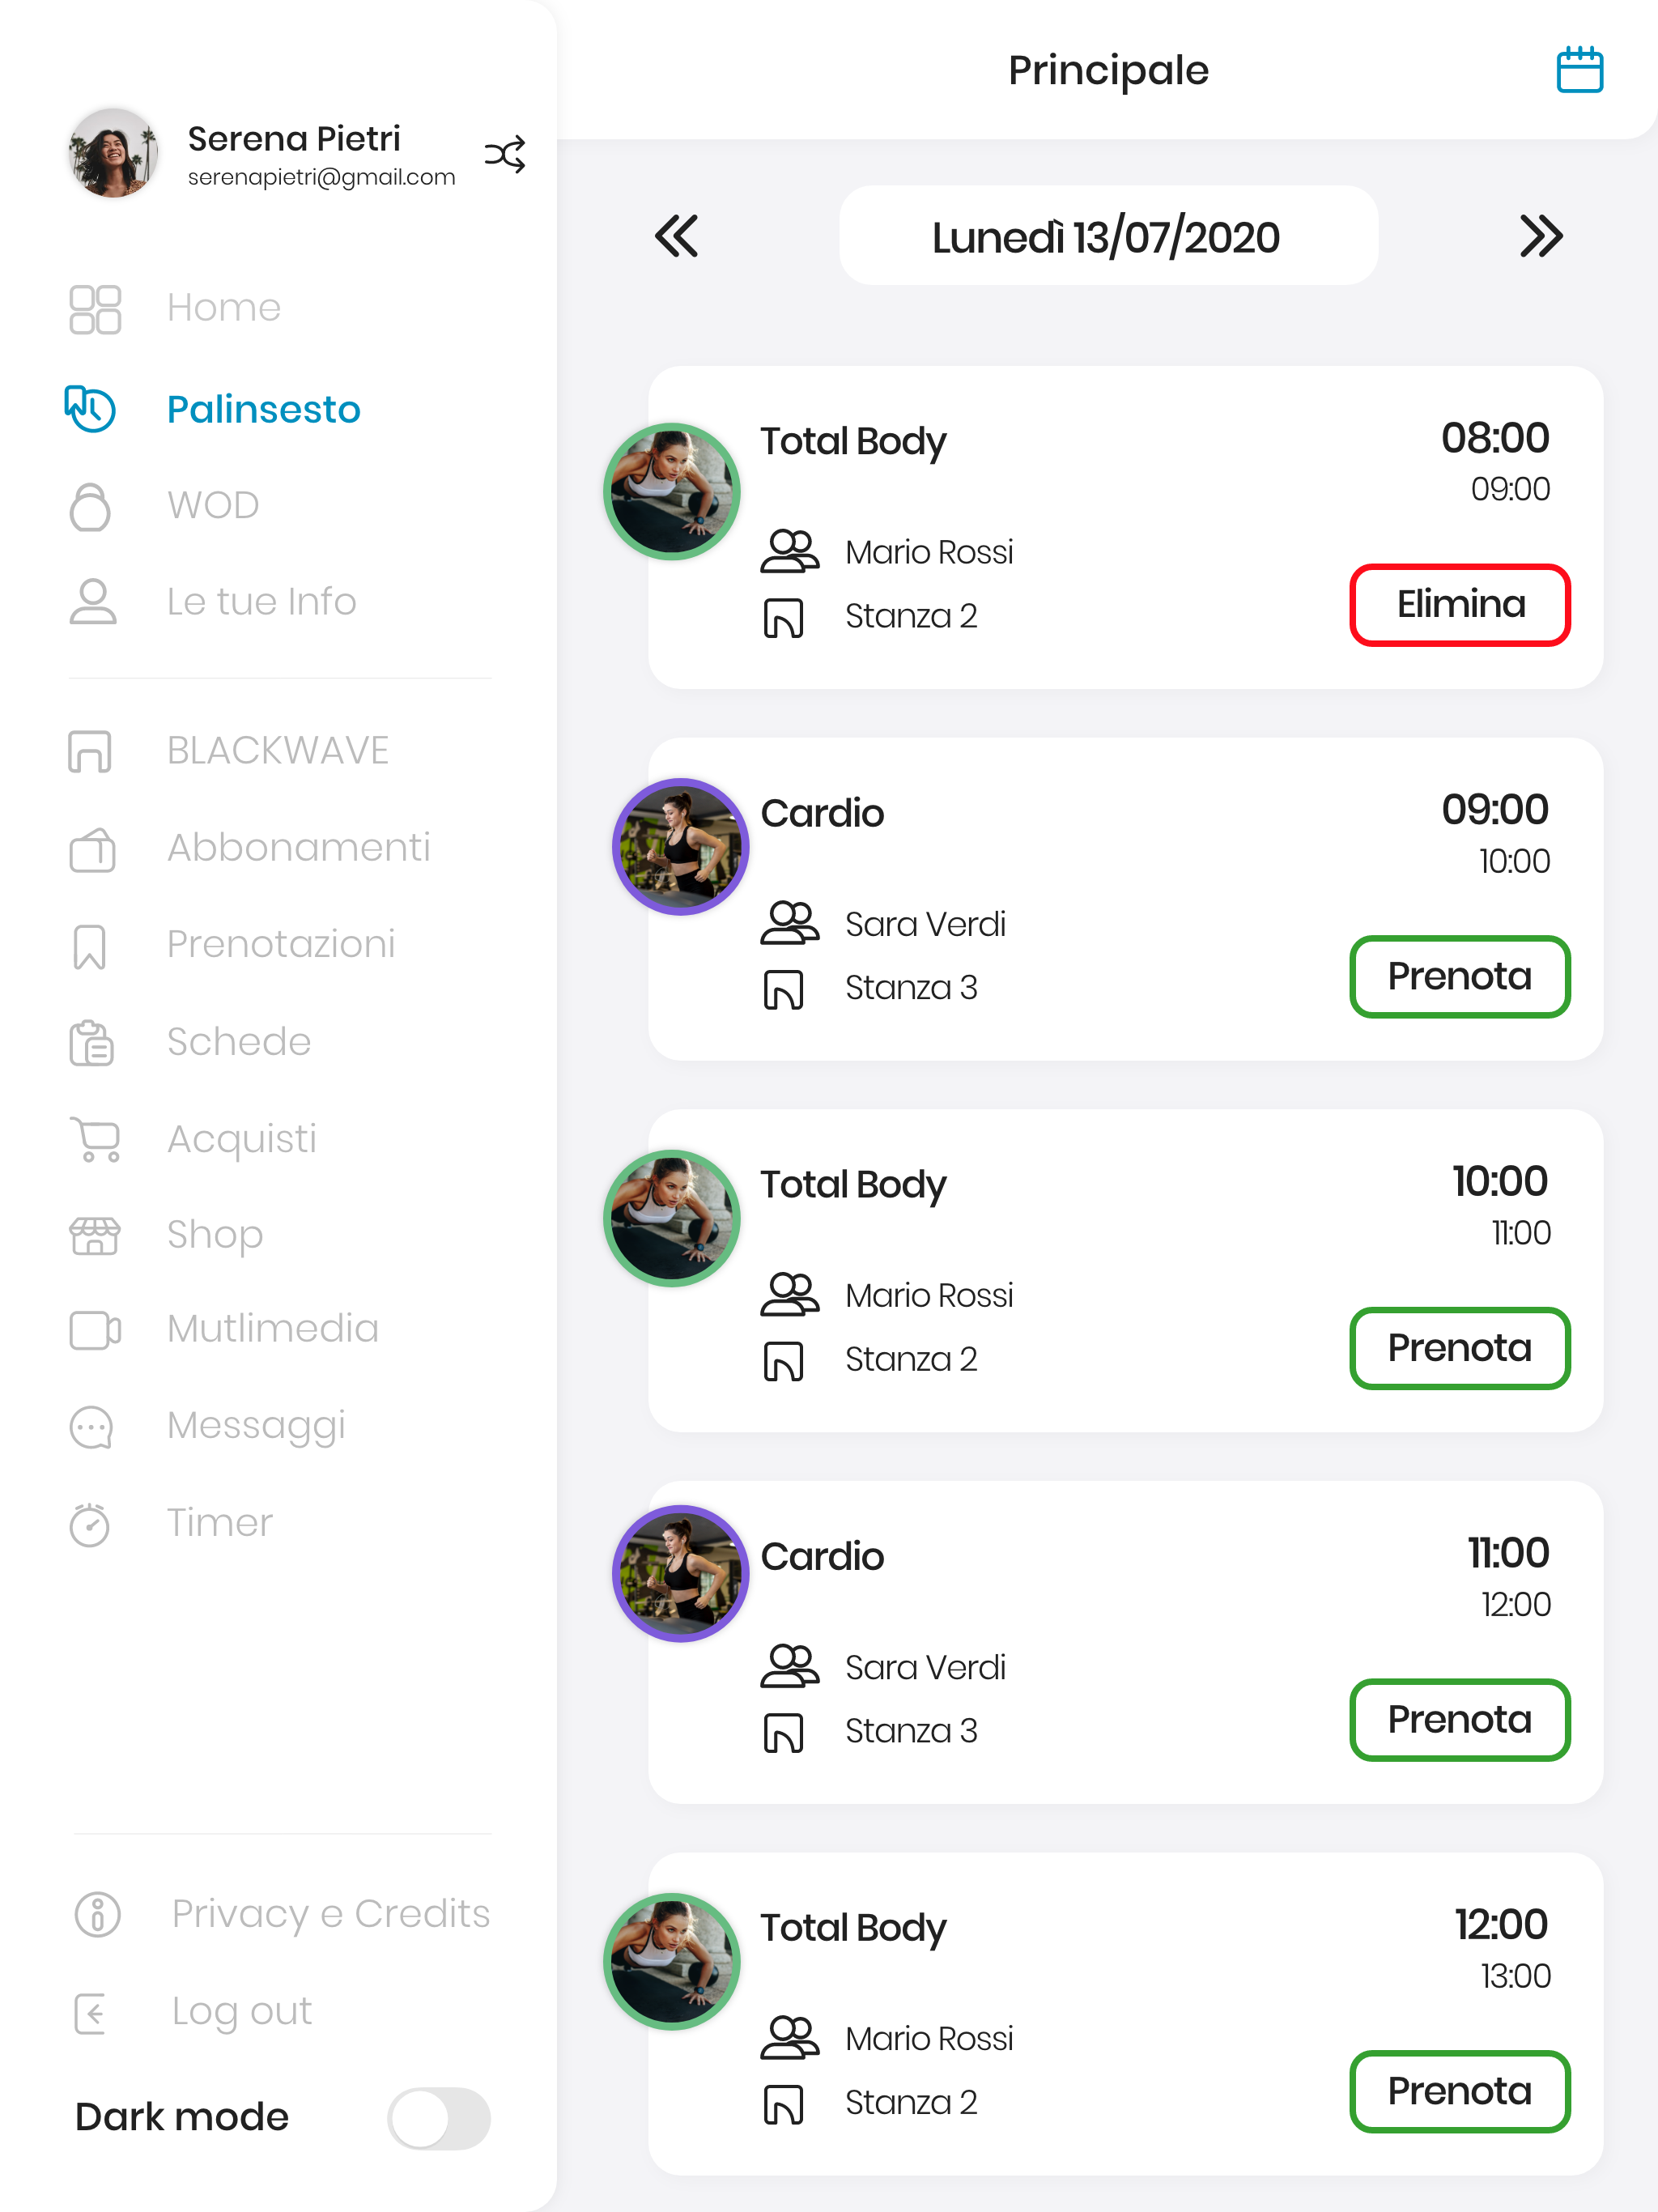Open the calendar icon in the header
1658x2212 pixels.
(1579, 70)
